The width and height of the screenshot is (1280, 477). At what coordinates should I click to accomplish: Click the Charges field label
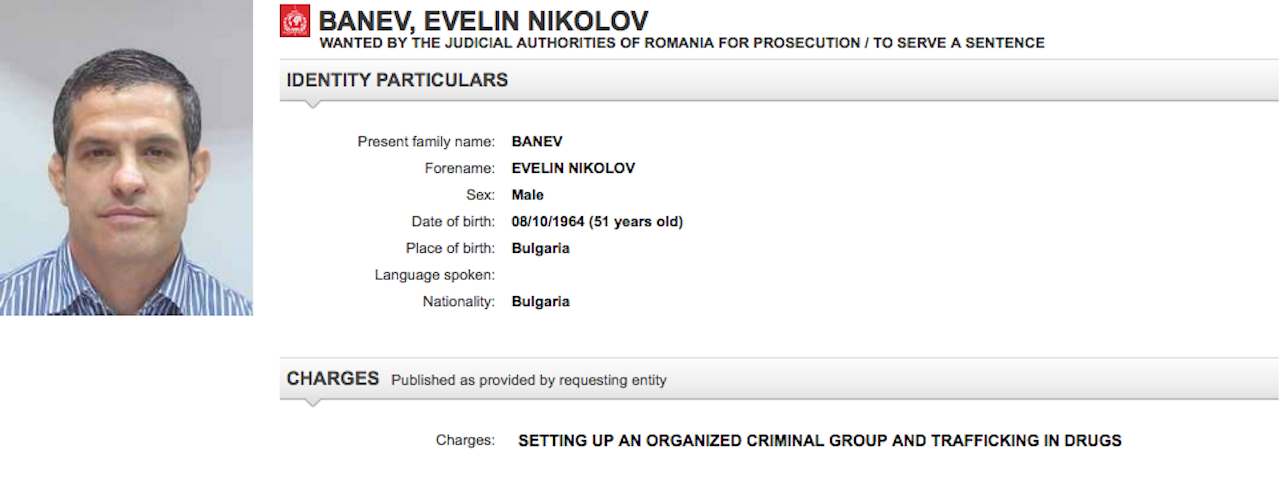pyautogui.click(x=465, y=440)
